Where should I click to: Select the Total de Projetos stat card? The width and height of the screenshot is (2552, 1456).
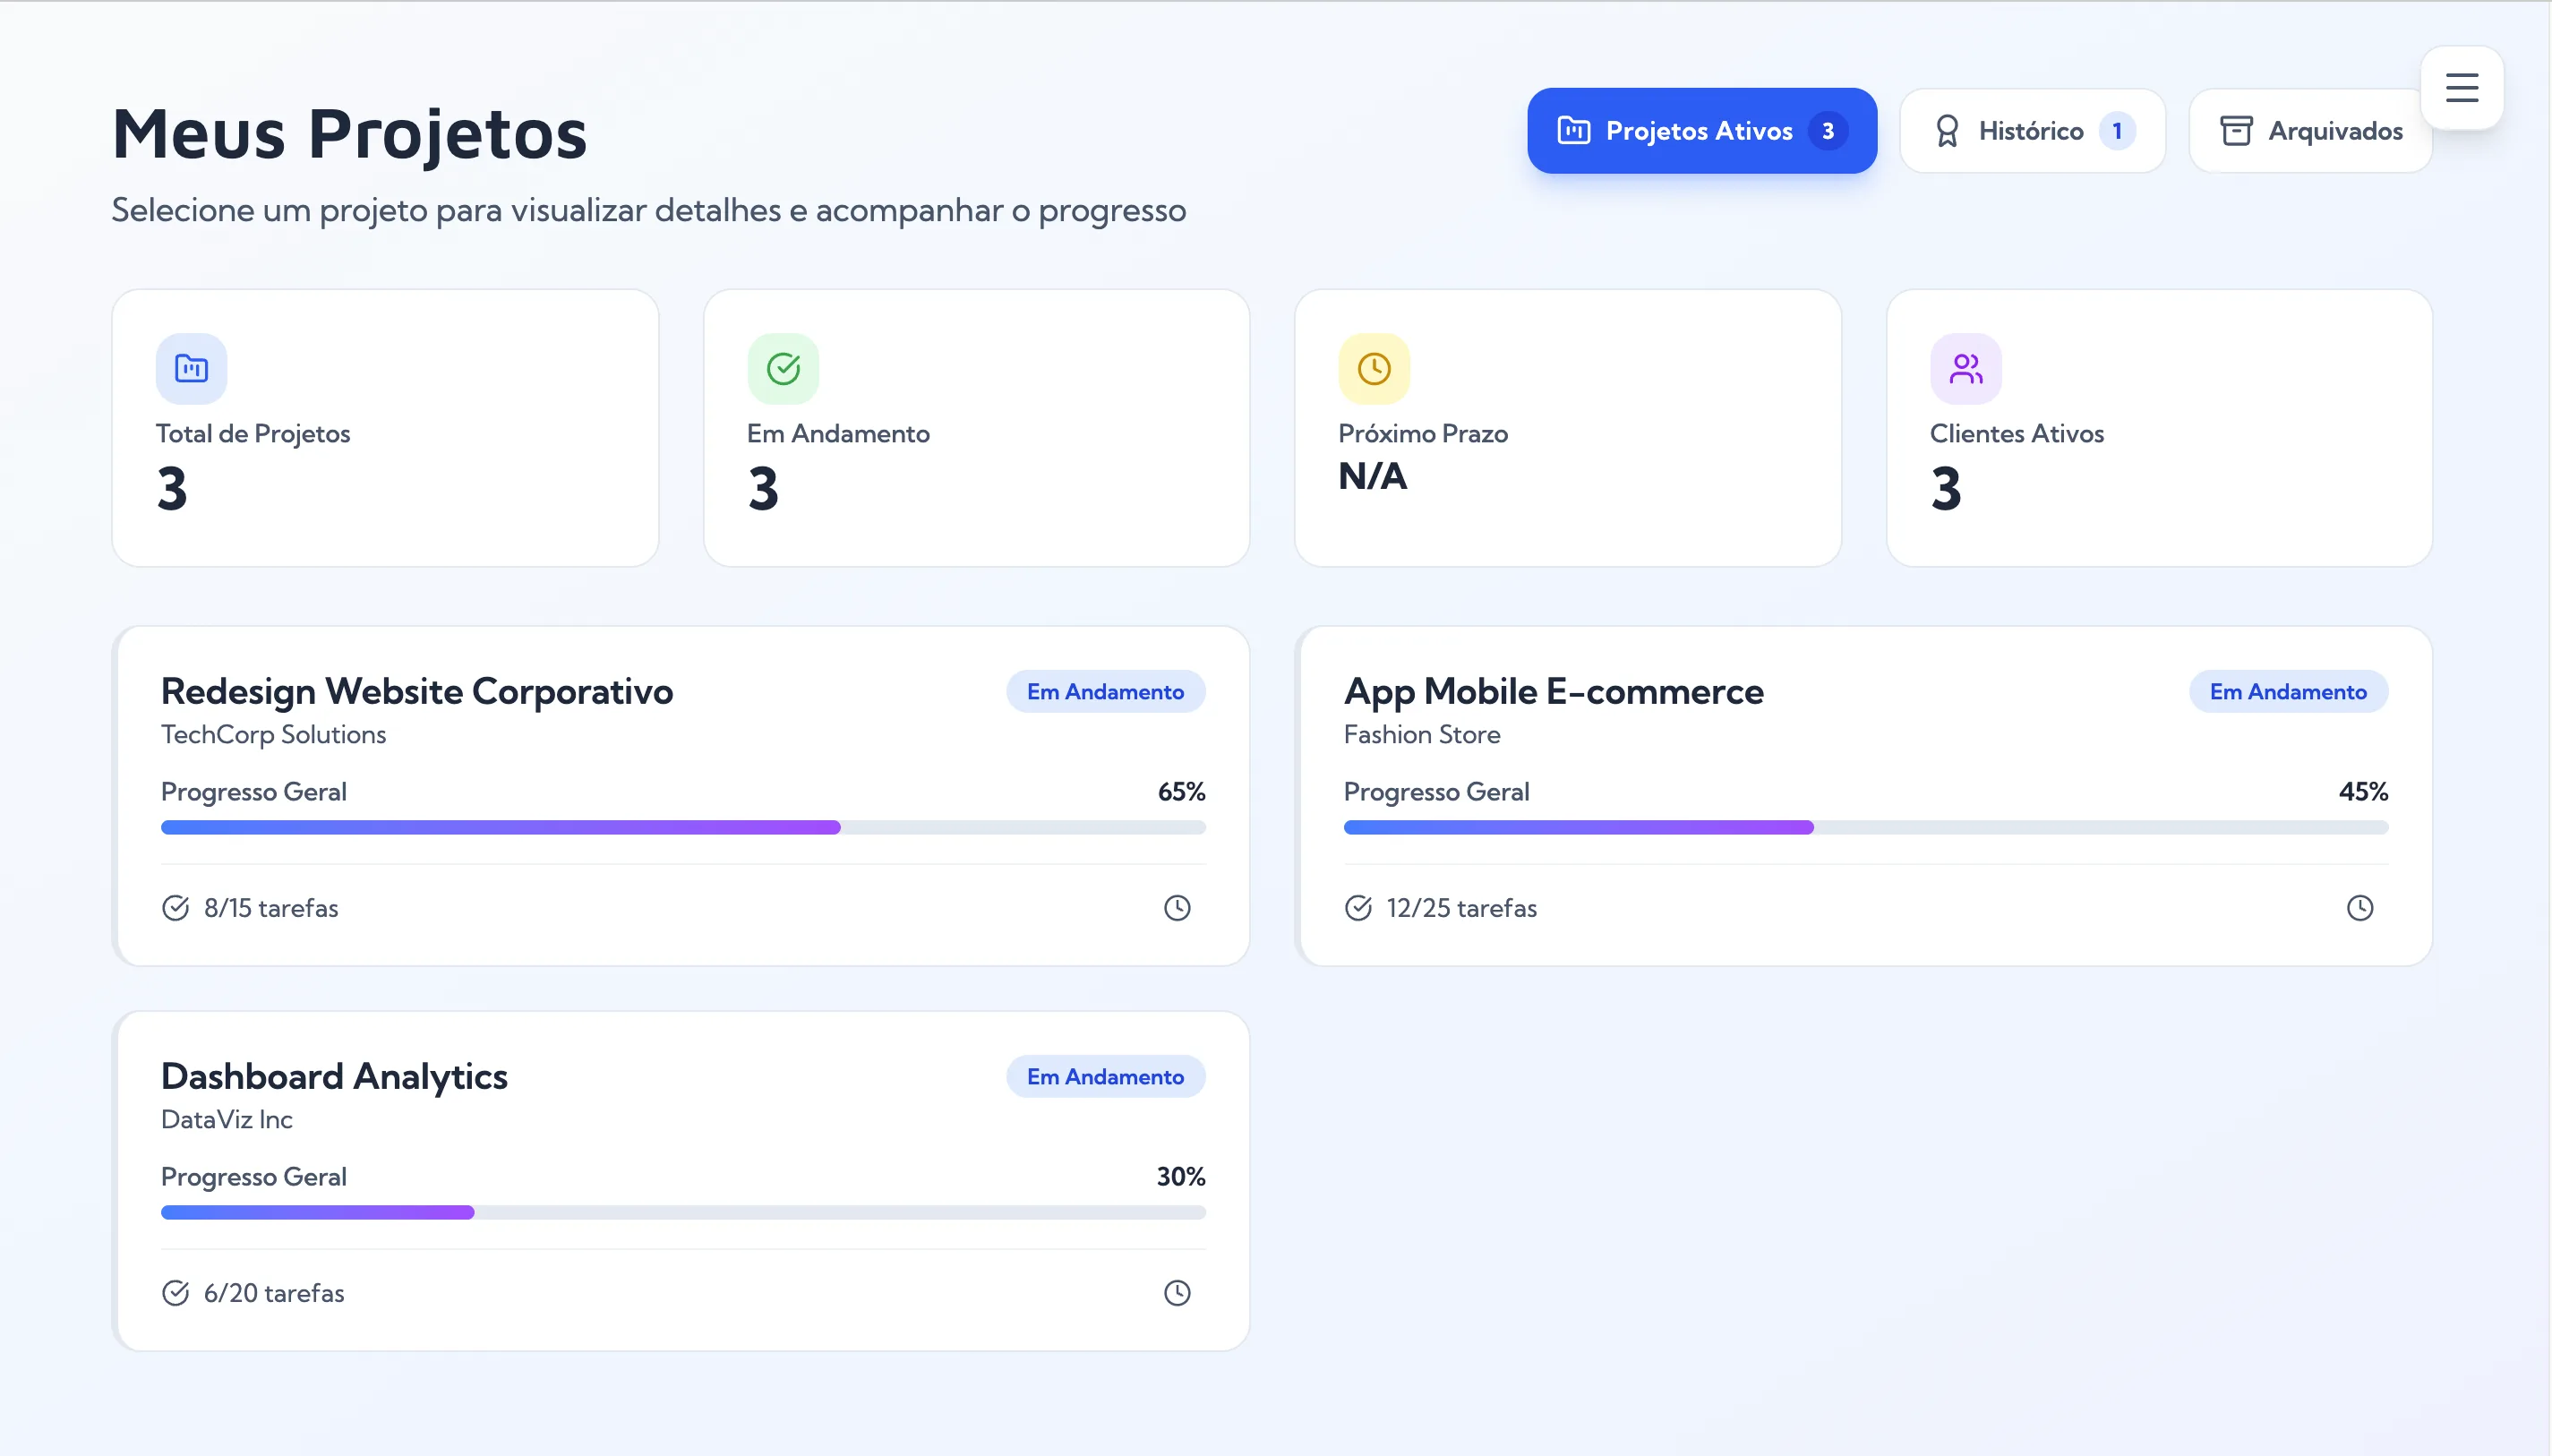385,428
